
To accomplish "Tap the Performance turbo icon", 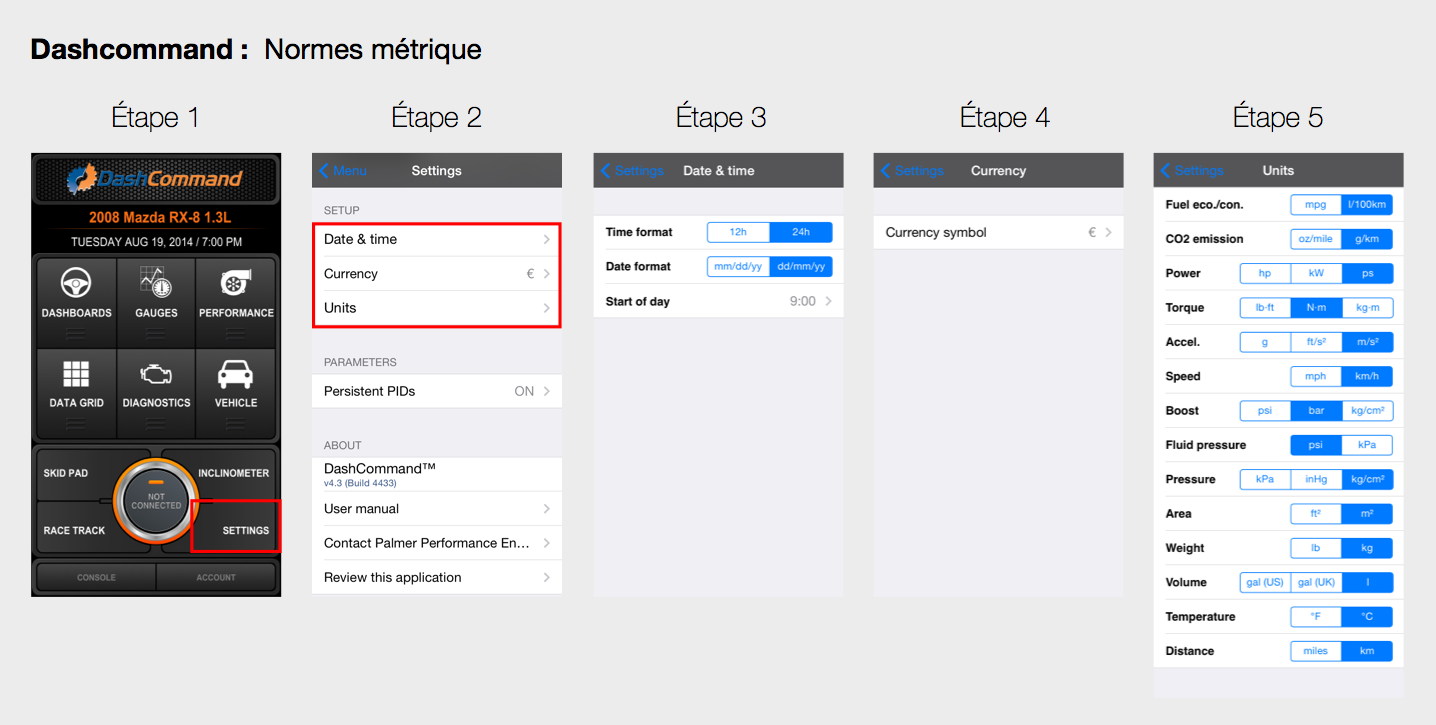I will 236,285.
